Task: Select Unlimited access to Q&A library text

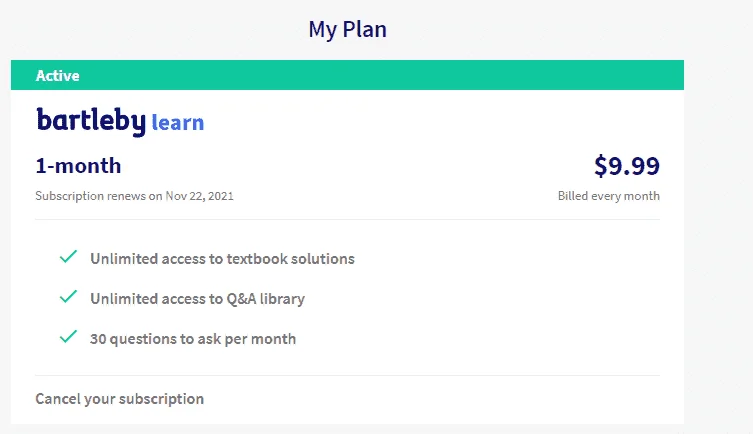Action: [x=197, y=299]
